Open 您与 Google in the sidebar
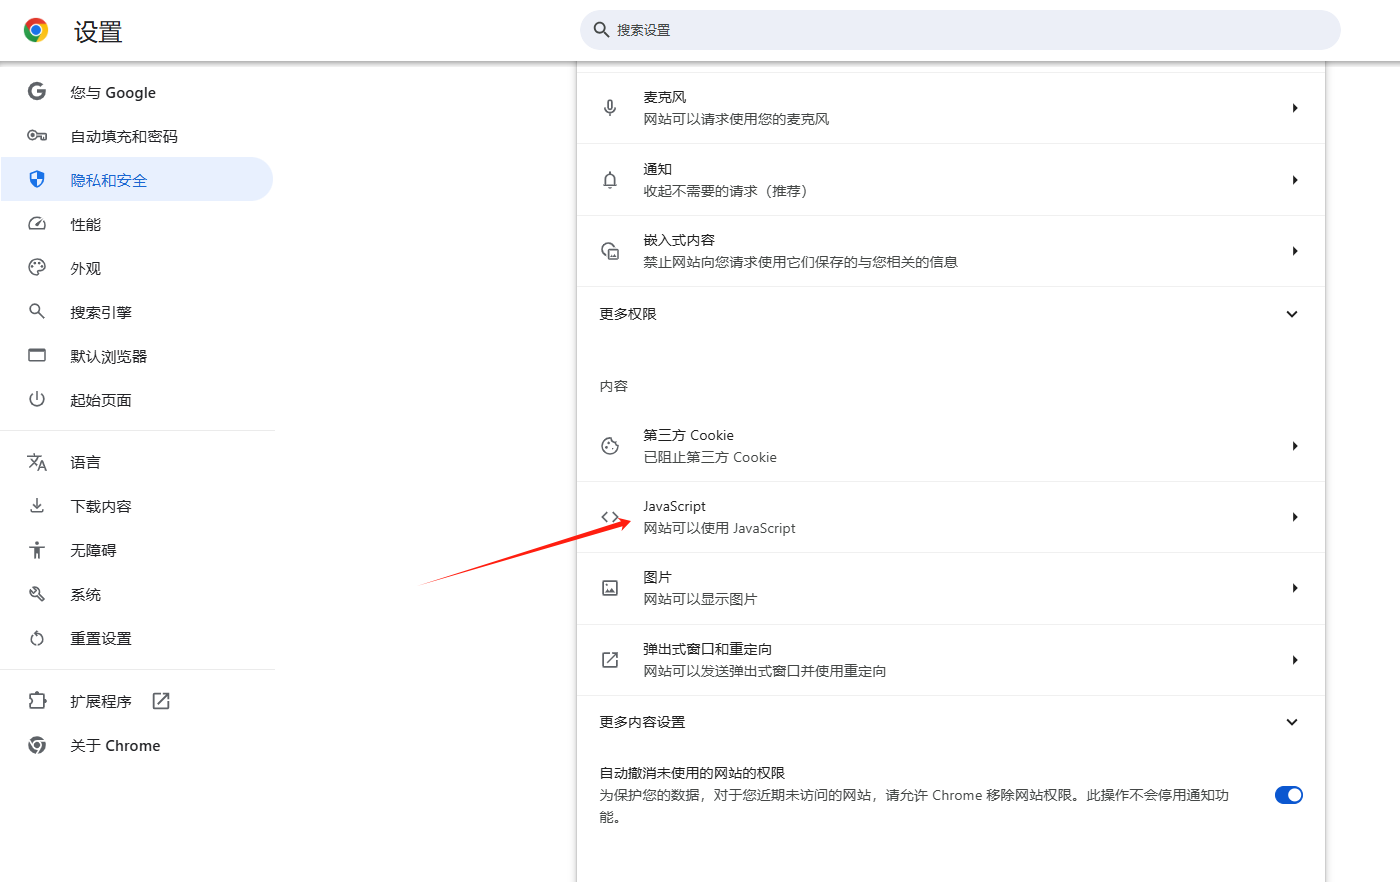This screenshot has width=1400, height=882. (x=137, y=92)
